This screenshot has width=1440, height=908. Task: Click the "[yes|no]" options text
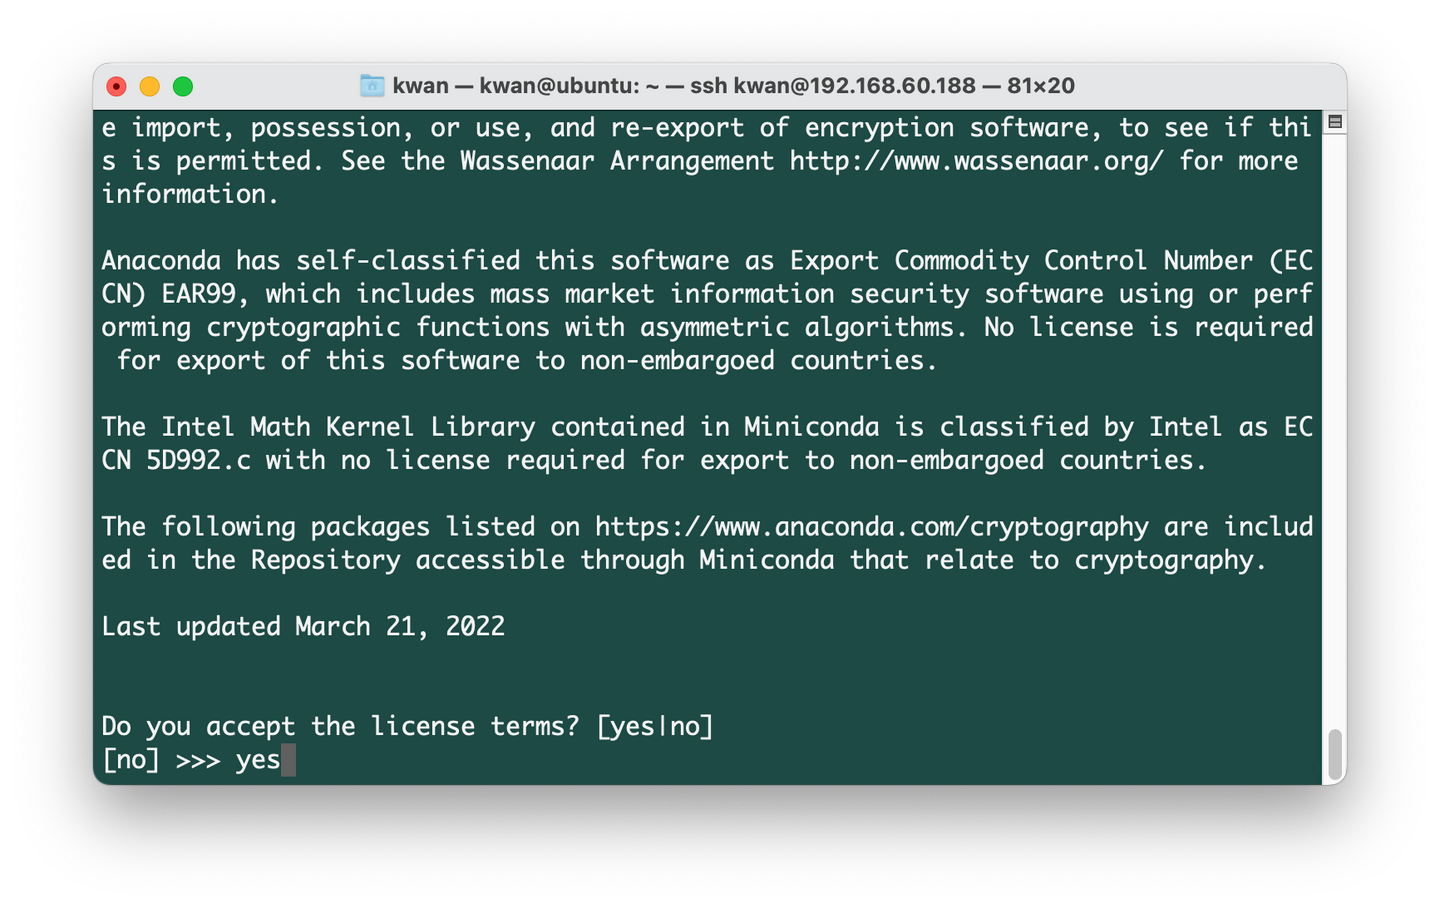click(x=655, y=726)
